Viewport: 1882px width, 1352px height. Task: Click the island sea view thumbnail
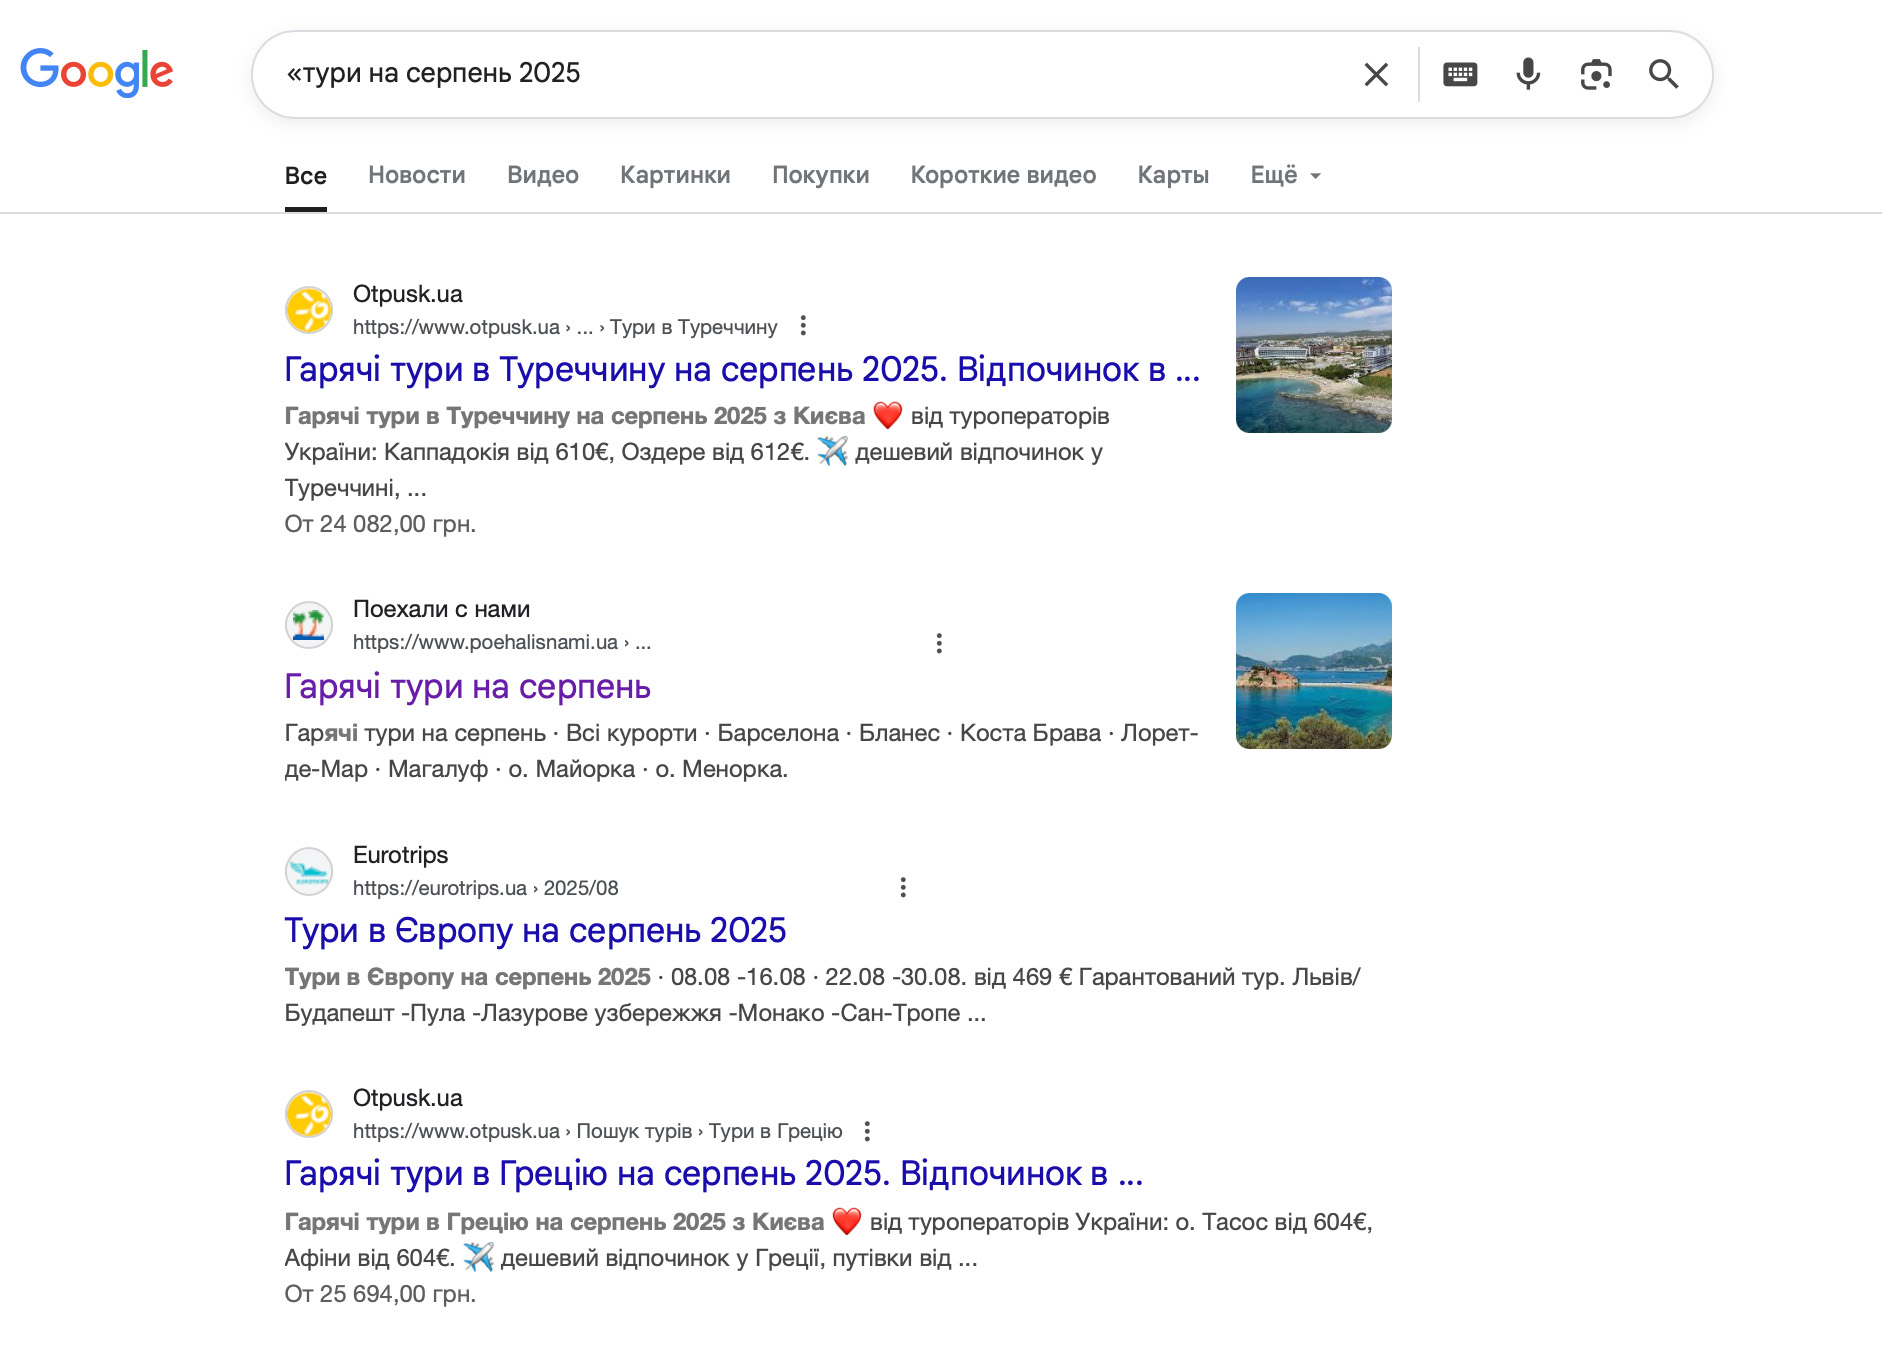pos(1314,671)
